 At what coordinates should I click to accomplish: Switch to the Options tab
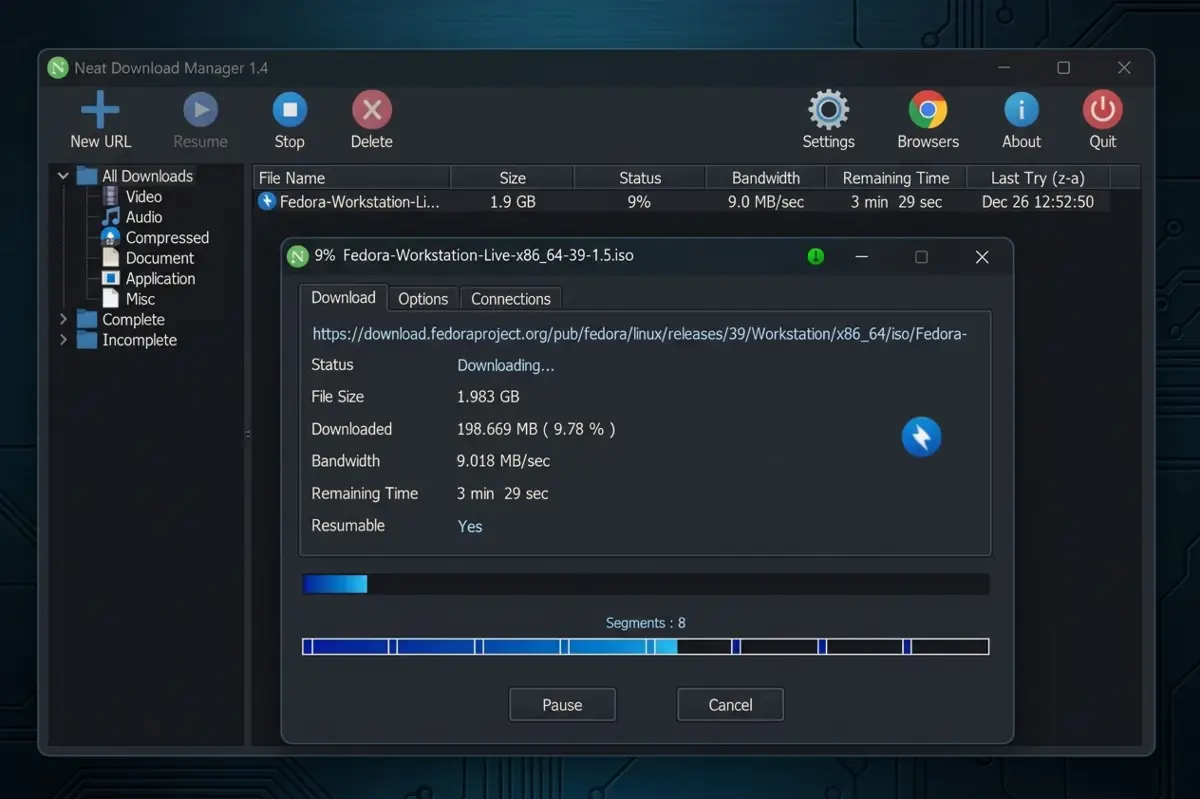click(423, 299)
